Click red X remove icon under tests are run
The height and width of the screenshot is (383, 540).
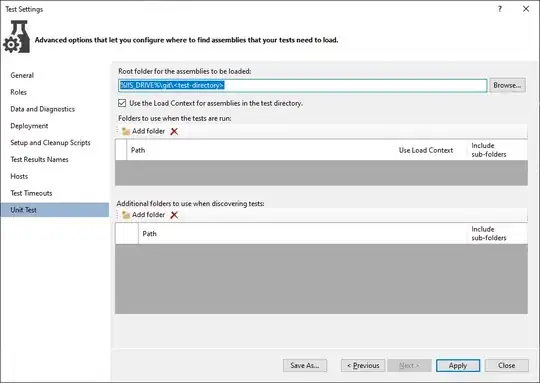pos(174,131)
